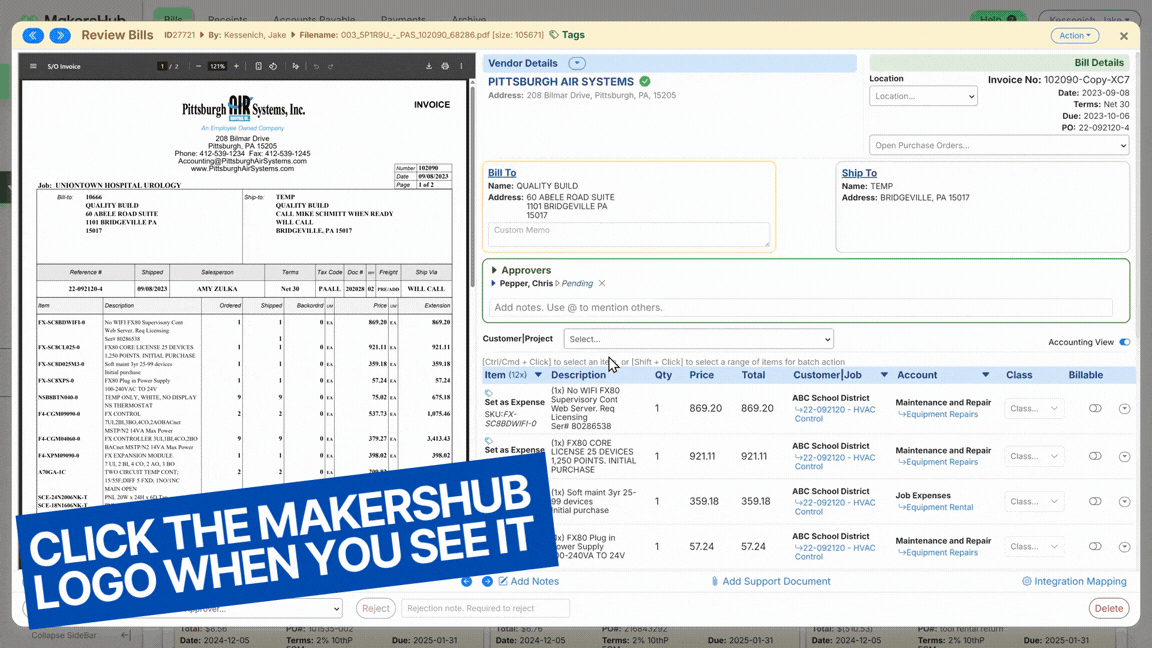1152x648 pixels.
Task: Open Integration Mapping gear link
Action: (1074, 581)
